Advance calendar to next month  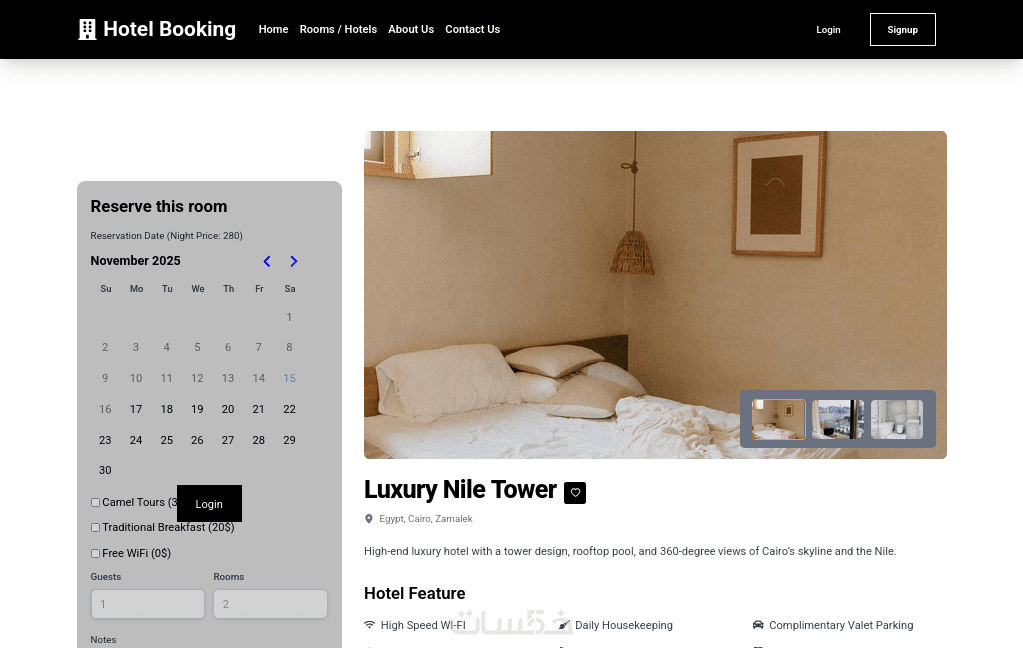[294, 261]
